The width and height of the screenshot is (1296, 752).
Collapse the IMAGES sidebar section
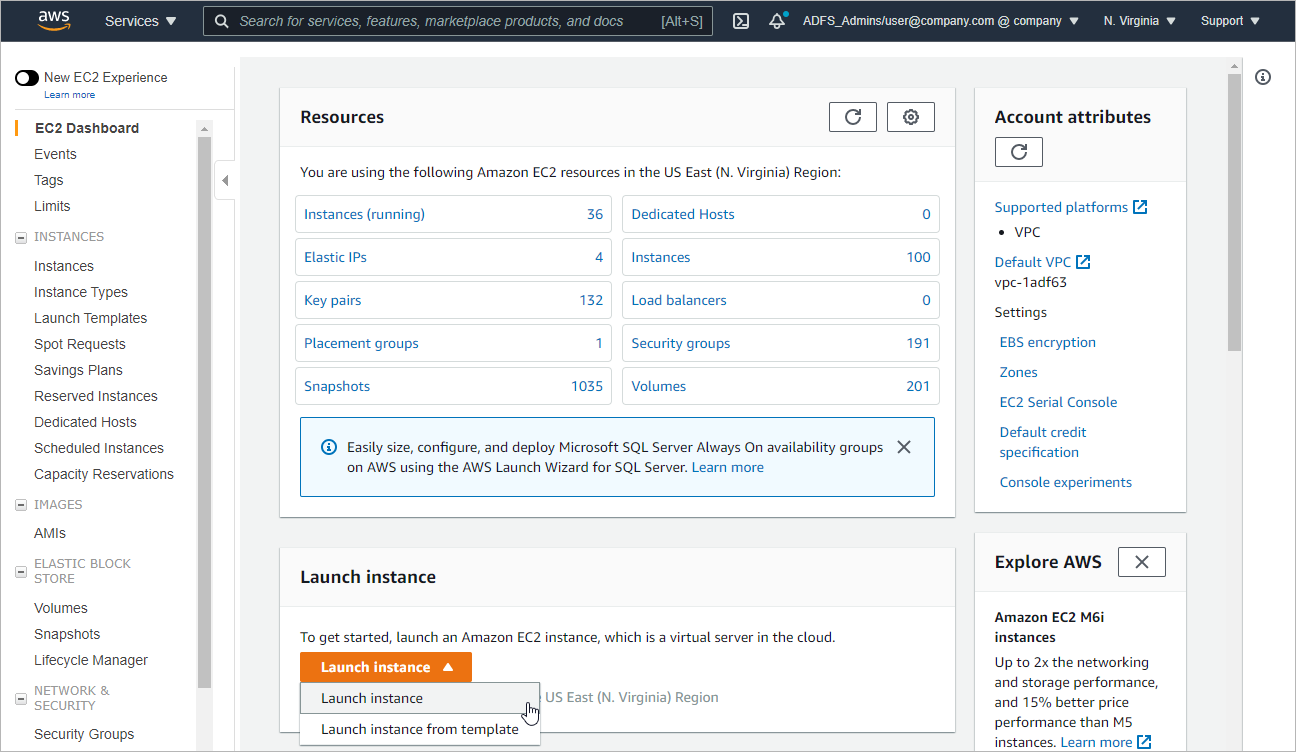click(x=20, y=506)
